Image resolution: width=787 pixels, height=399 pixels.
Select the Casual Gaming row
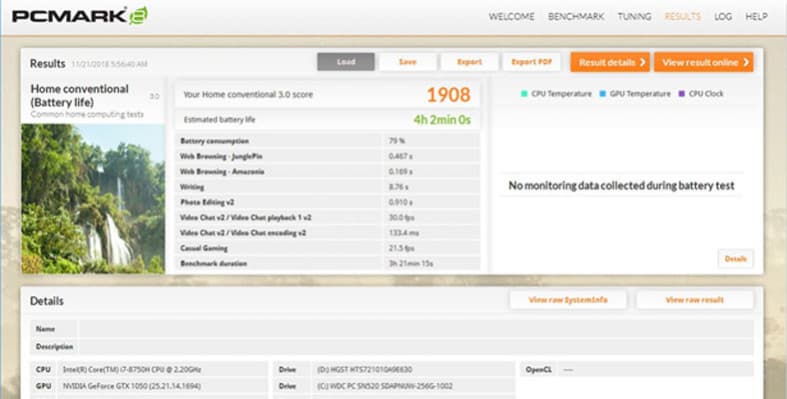pyautogui.click(x=327, y=248)
